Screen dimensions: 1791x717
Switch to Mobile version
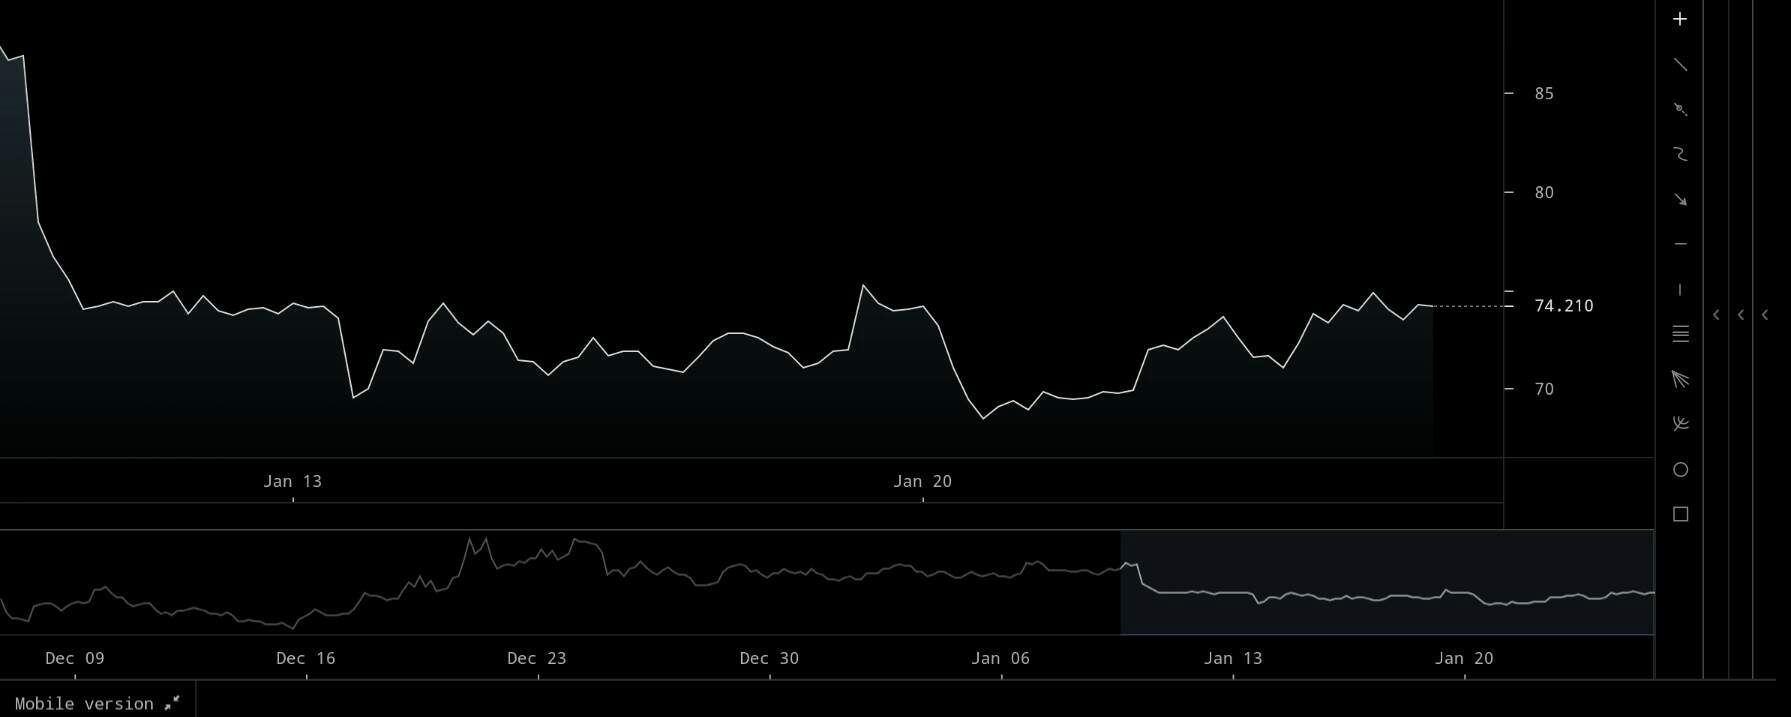96,703
